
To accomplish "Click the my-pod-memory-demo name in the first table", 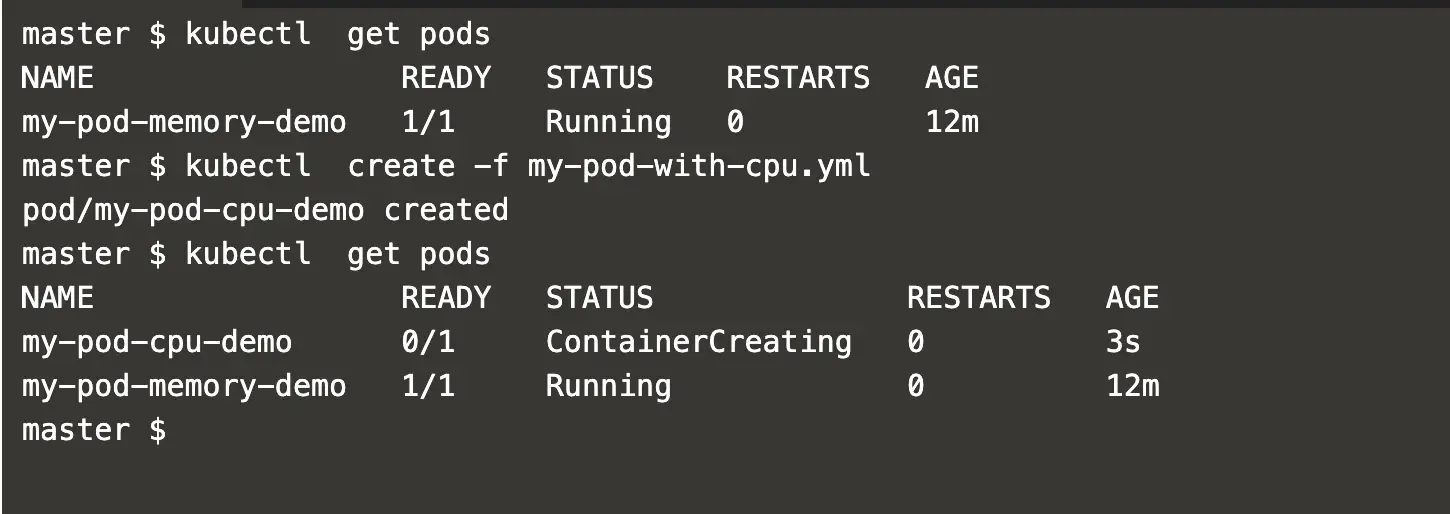I will point(184,123).
